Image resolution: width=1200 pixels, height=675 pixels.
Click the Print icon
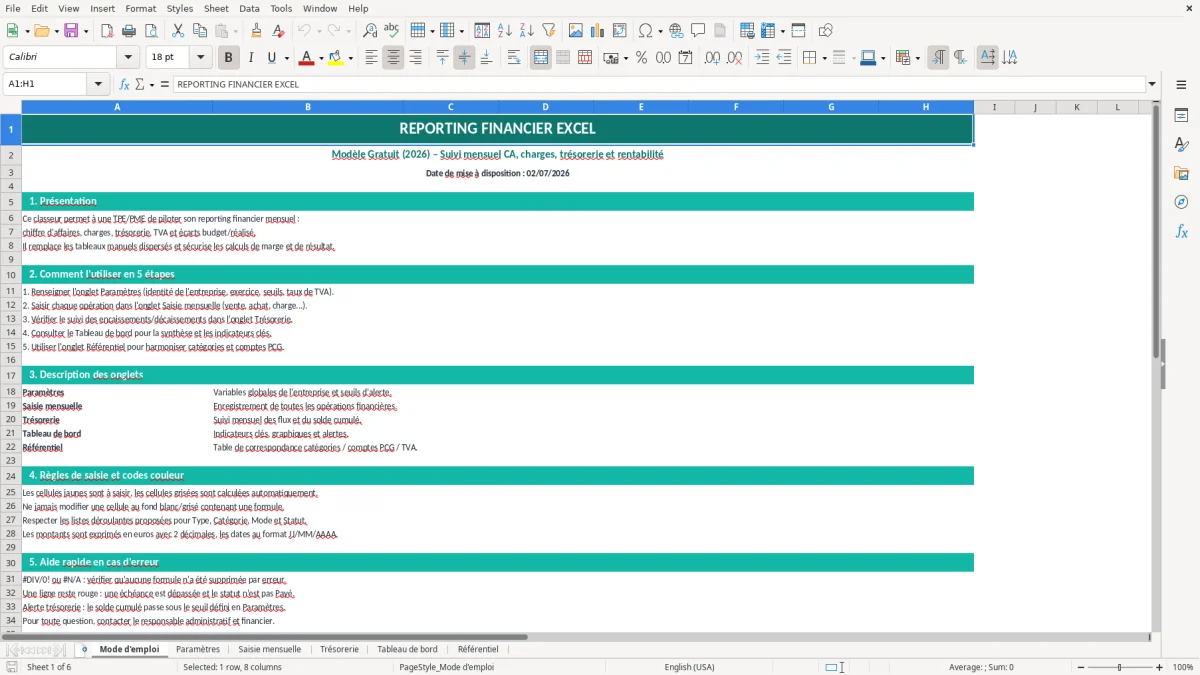tap(129, 31)
